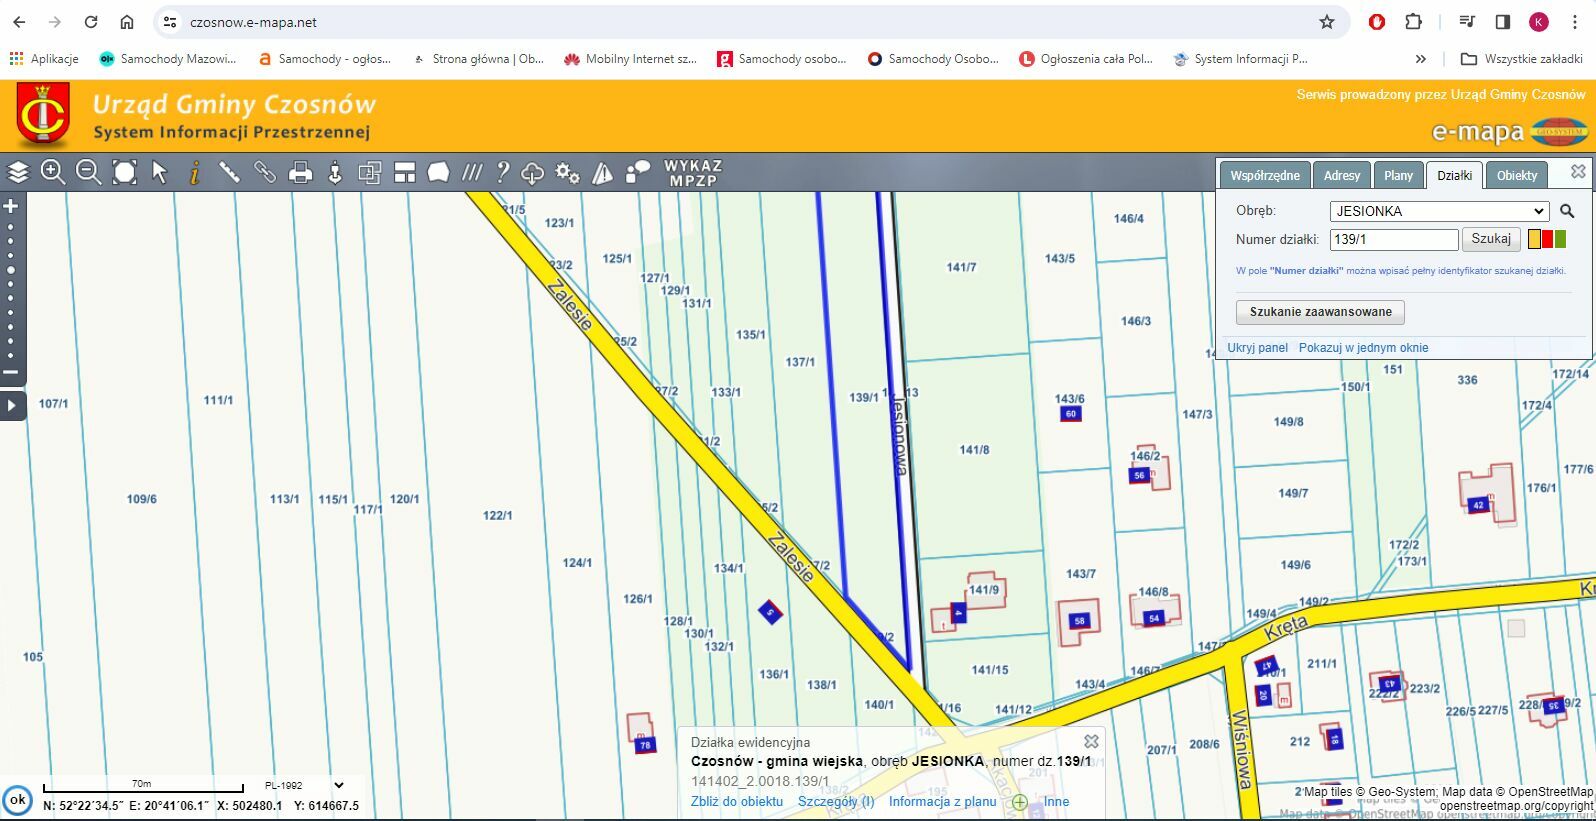Click the search magnifier beside Obręb
Image resolution: width=1596 pixels, height=821 pixels.
tap(1567, 211)
